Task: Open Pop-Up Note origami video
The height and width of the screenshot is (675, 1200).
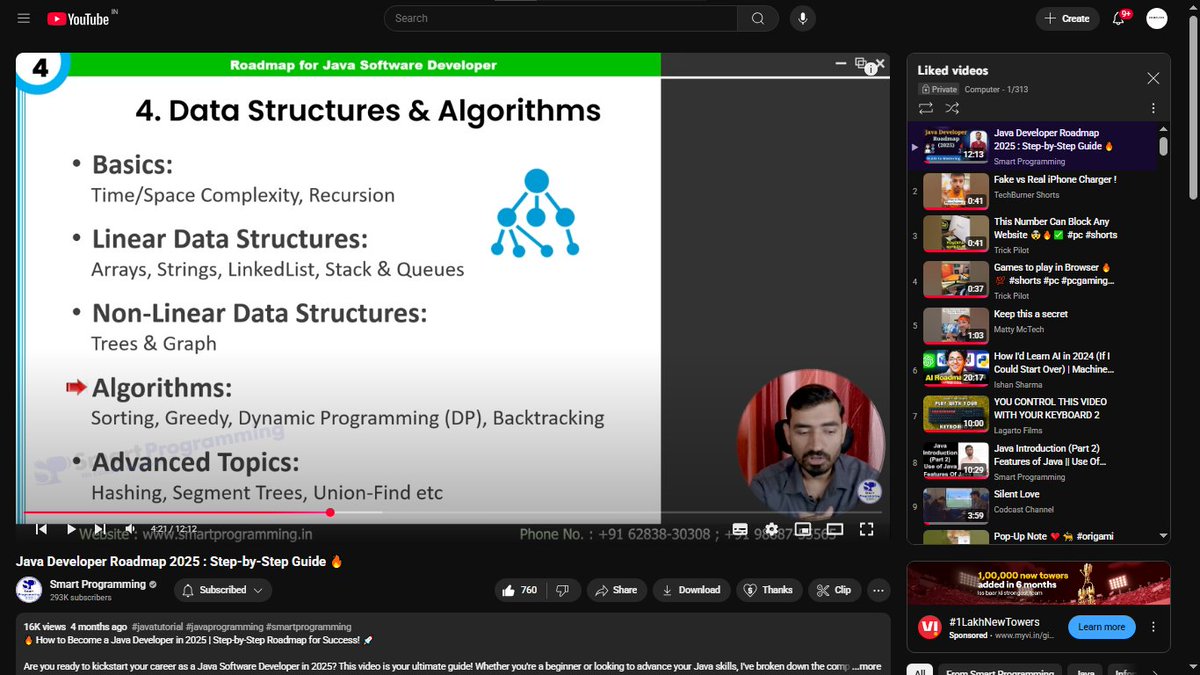Action: coord(1031,536)
